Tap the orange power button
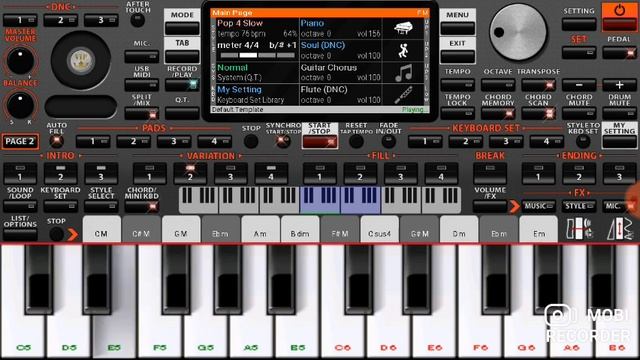 (619, 17)
